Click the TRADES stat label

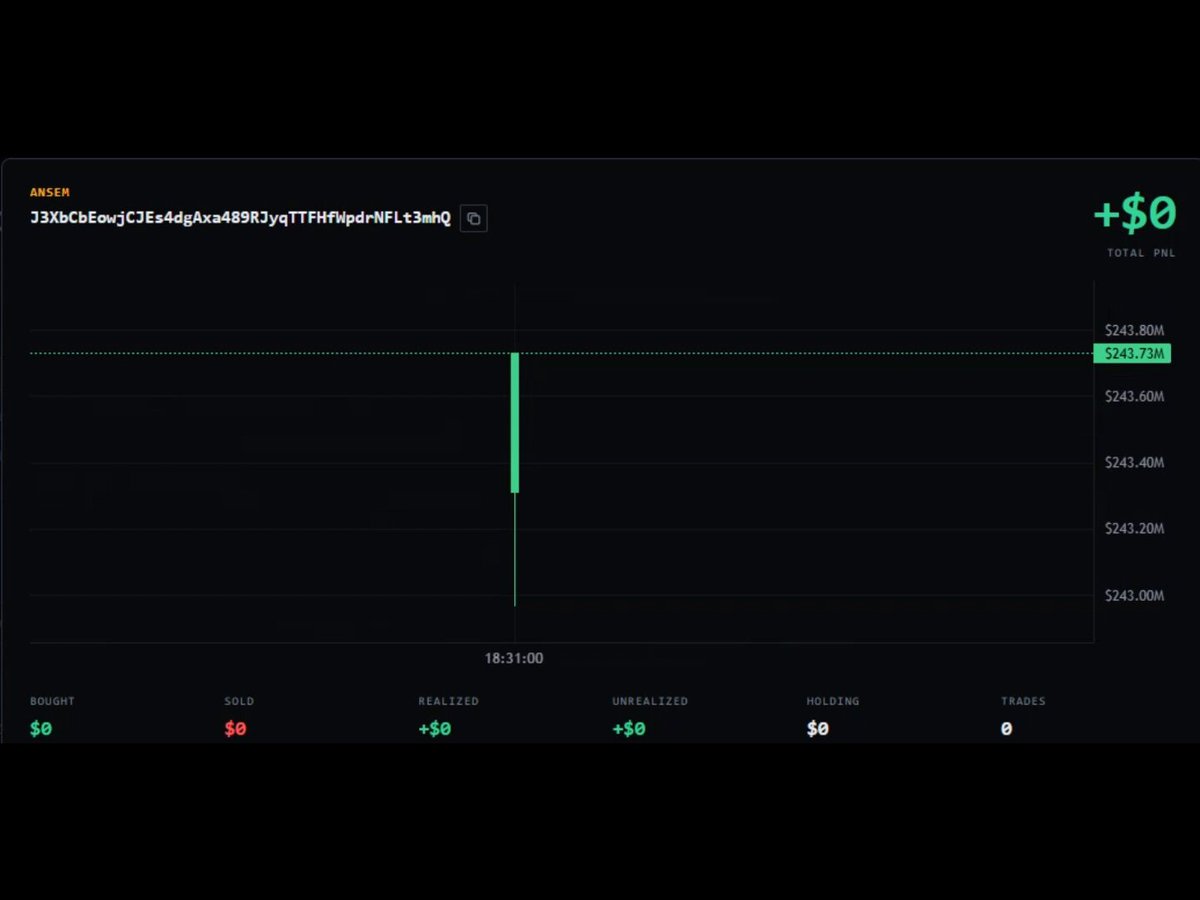coord(1023,701)
